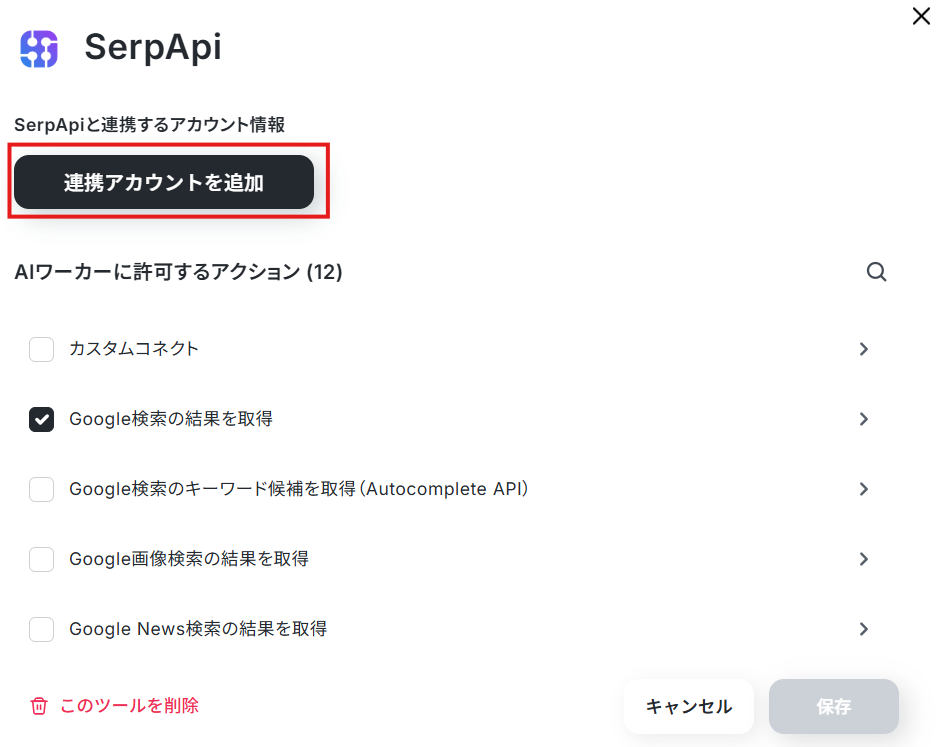The width and height of the screenshot is (946, 747).
Task: Click the trash can delete icon
Action: pos(39,705)
